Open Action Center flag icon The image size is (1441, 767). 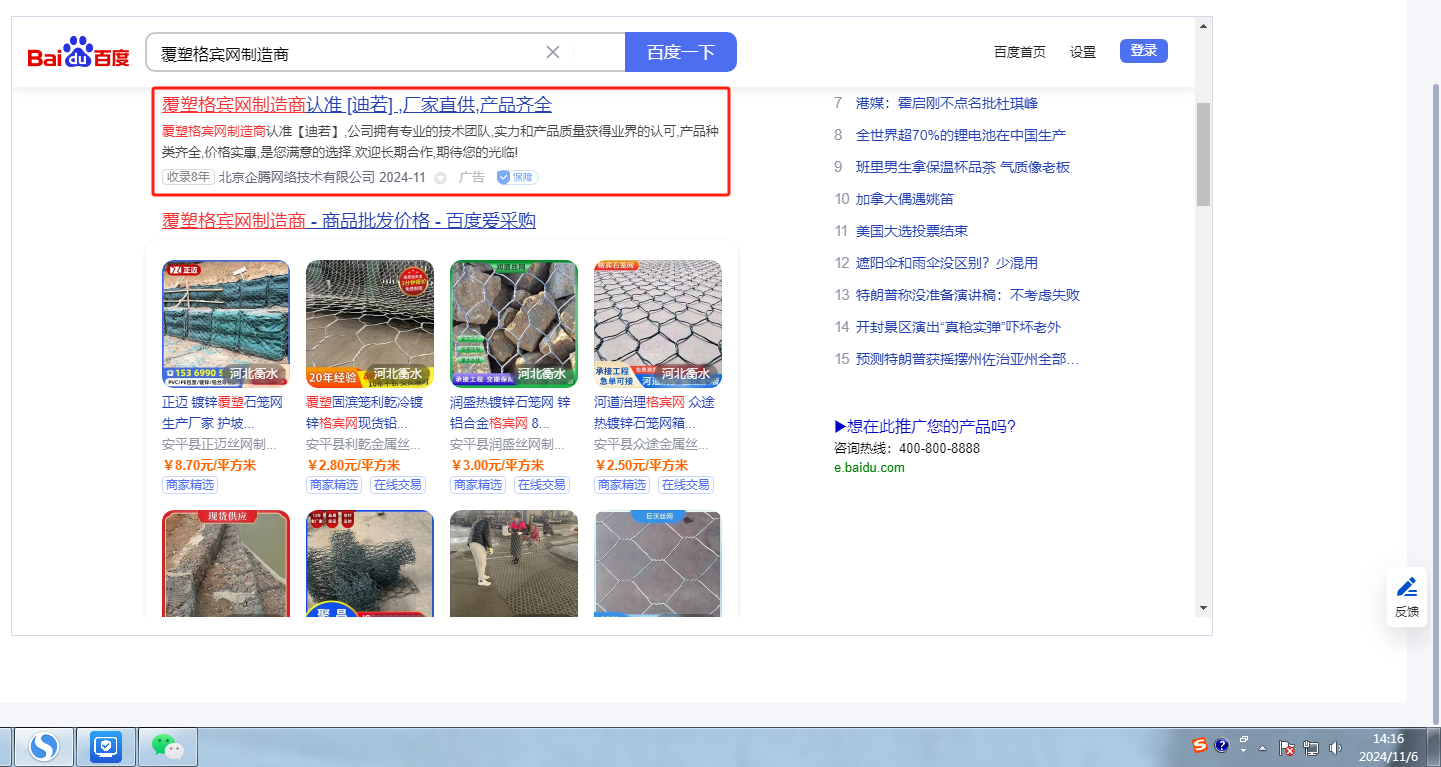tap(1288, 747)
